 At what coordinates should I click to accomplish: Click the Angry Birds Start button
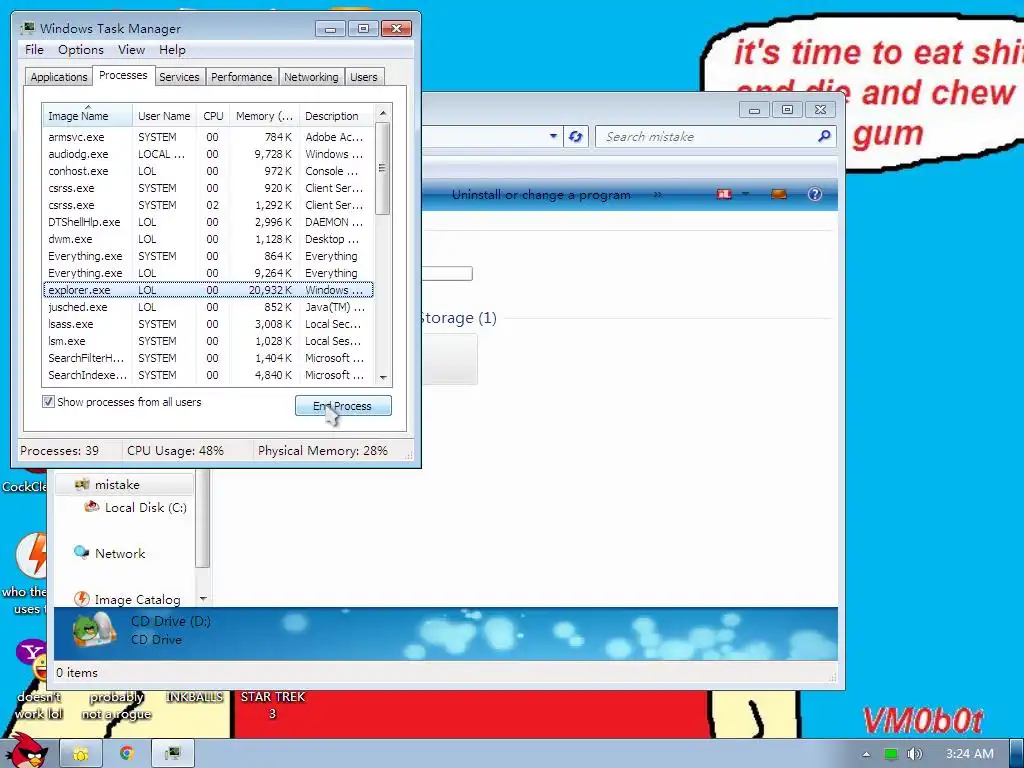point(27,750)
